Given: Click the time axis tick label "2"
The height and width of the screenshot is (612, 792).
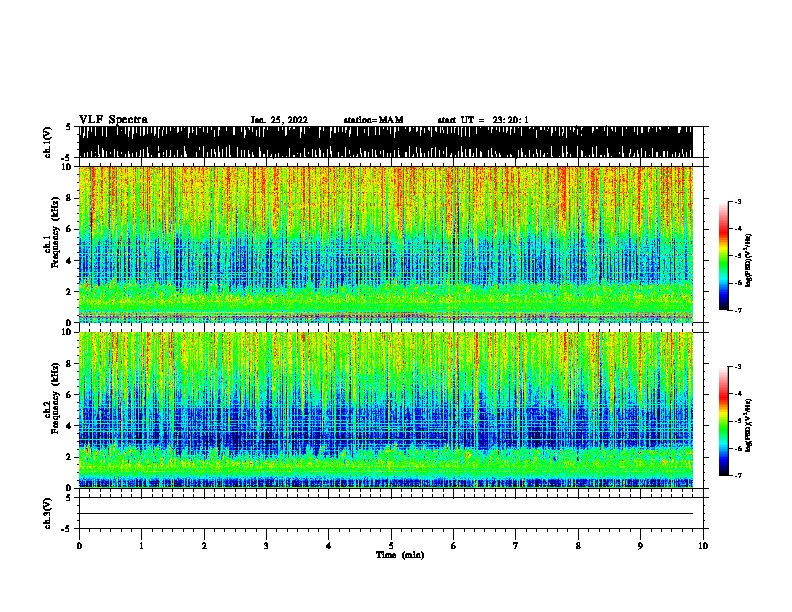Looking at the screenshot, I should pyautogui.click(x=204, y=546).
